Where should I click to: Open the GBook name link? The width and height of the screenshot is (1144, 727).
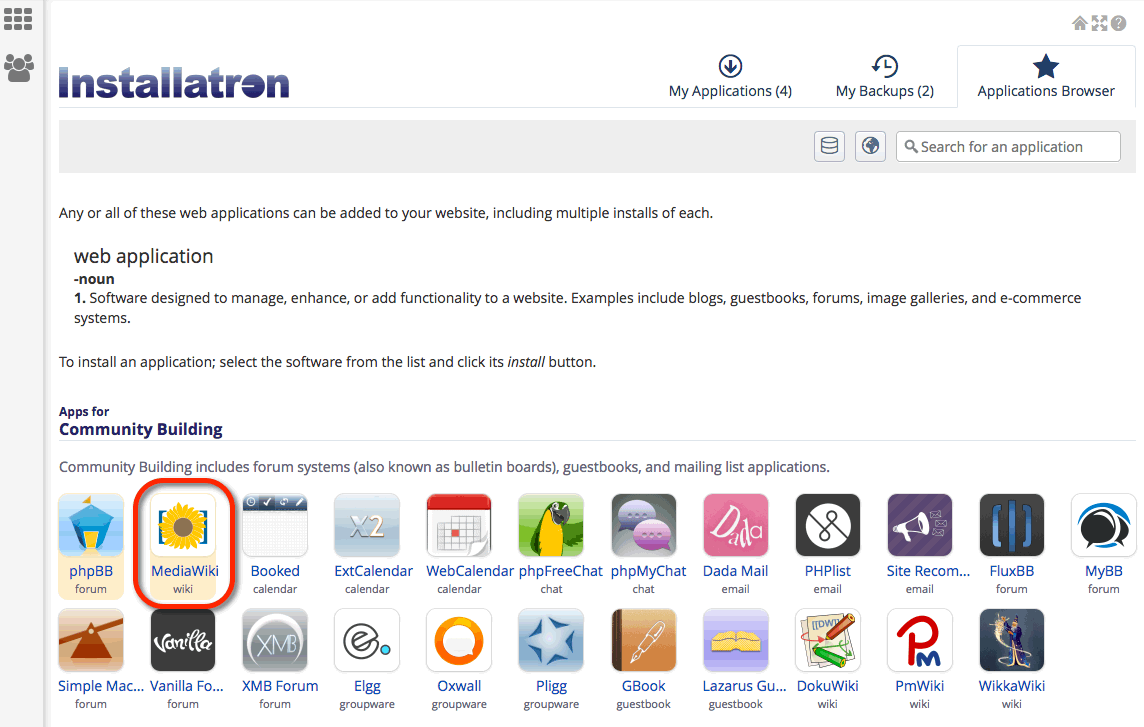tap(644, 686)
